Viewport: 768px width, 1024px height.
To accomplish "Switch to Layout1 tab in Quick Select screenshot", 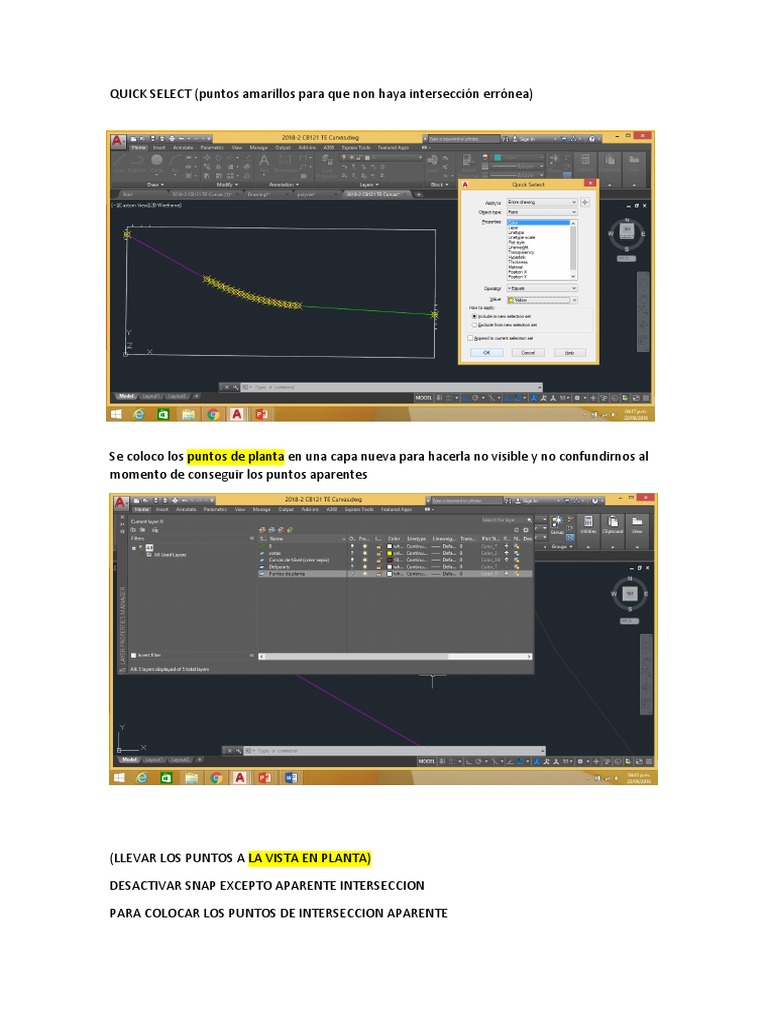I will point(151,396).
